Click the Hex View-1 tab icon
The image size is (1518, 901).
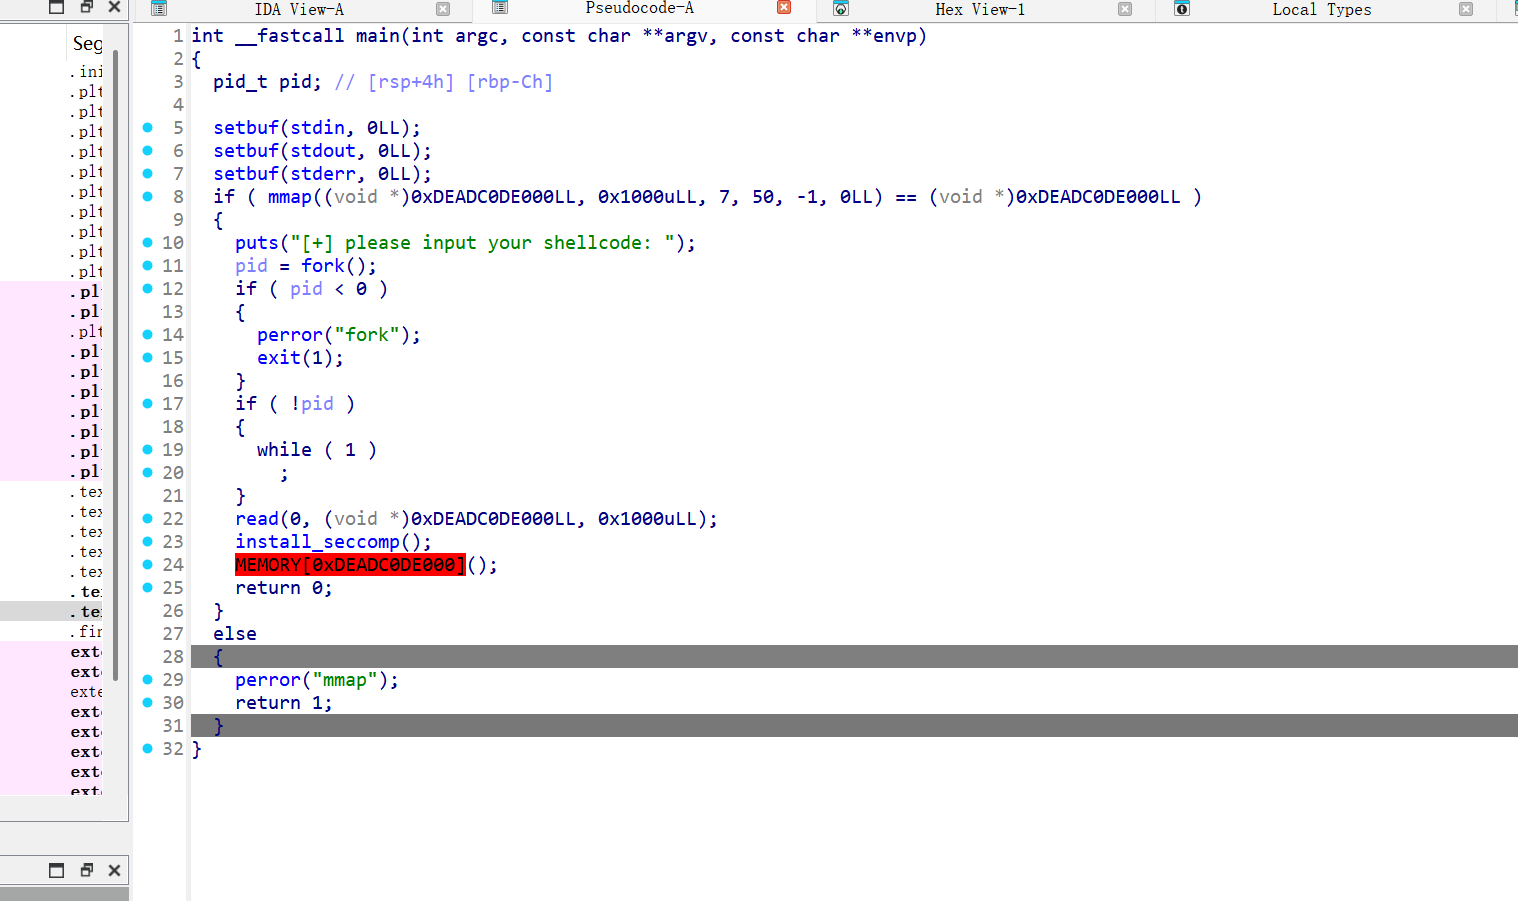[x=841, y=9]
